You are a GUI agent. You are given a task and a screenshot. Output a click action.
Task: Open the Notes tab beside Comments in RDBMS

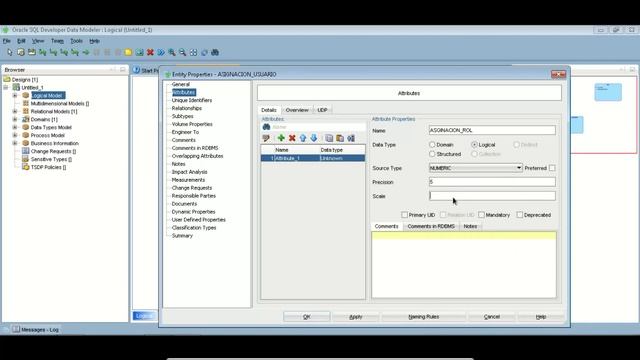click(x=470, y=226)
